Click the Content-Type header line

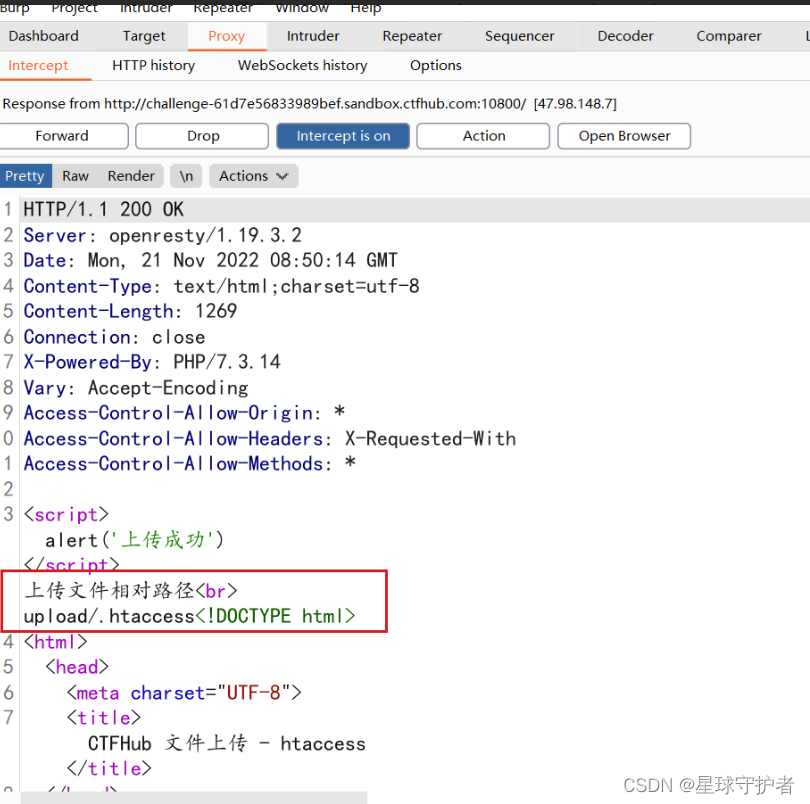point(222,286)
